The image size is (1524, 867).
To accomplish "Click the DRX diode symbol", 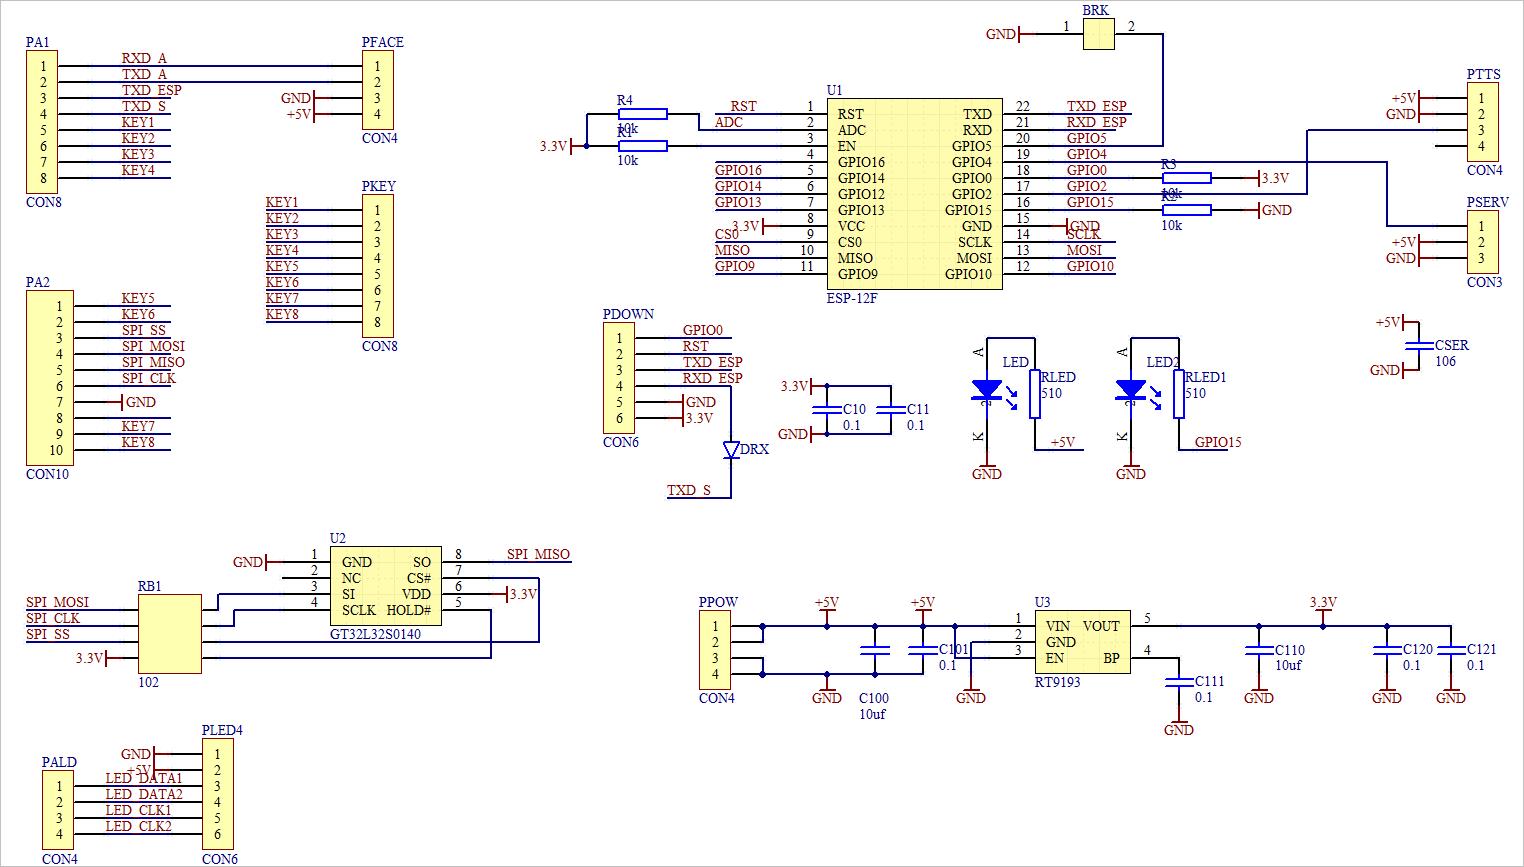I will pos(731,450).
